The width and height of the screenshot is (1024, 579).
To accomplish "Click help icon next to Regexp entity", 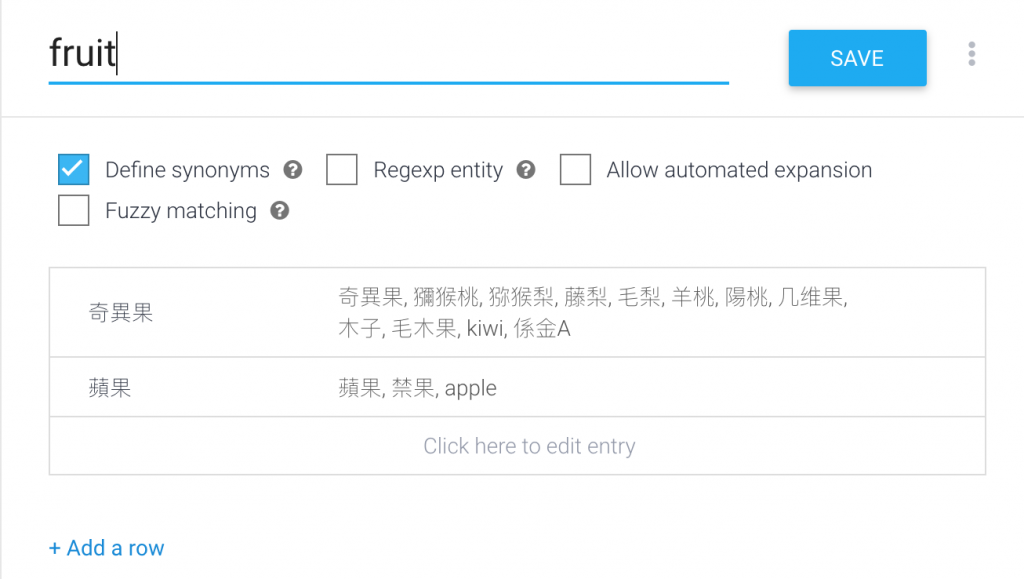I will click(526, 170).
